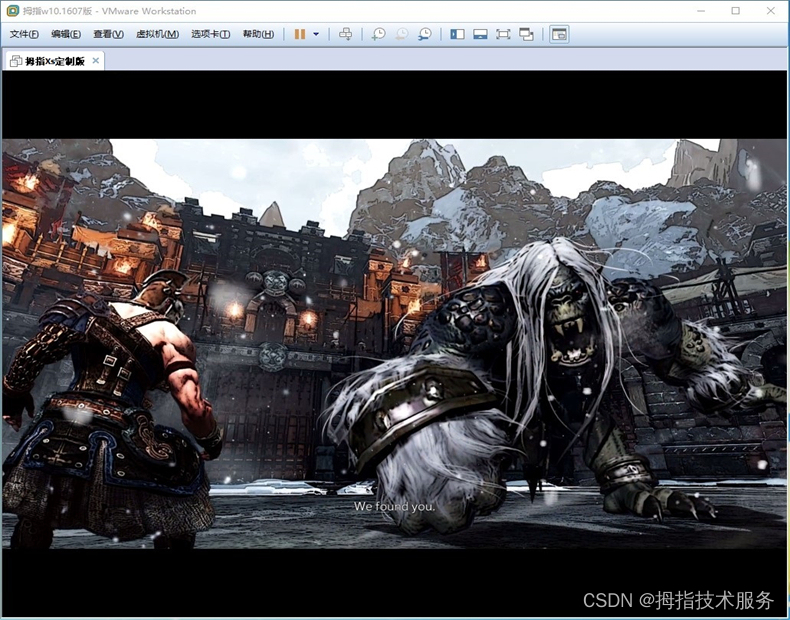The width and height of the screenshot is (790, 620).
Task: Revert to previous snapshot icon
Action: pyautogui.click(x=402, y=34)
